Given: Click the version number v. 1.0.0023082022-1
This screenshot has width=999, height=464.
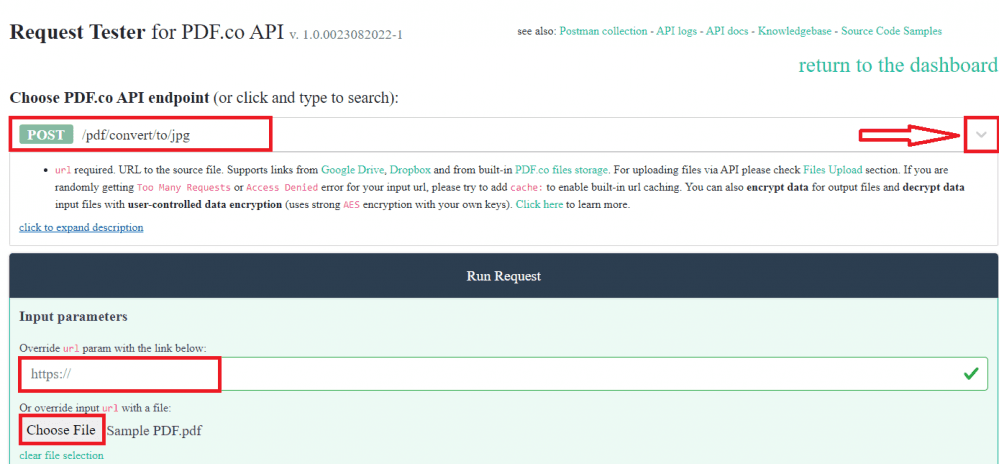Looking at the screenshot, I should (345, 34).
